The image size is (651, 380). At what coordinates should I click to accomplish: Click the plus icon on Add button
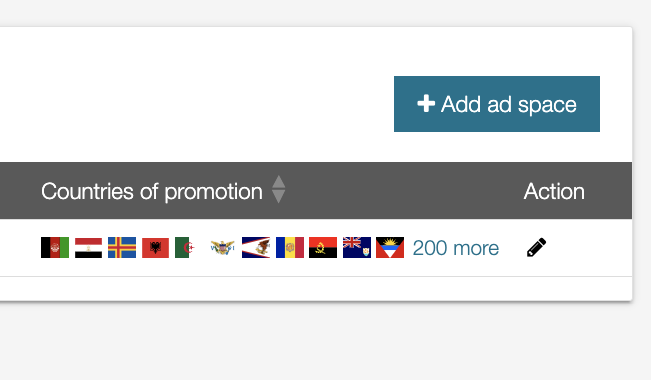click(x=426, y=103)
